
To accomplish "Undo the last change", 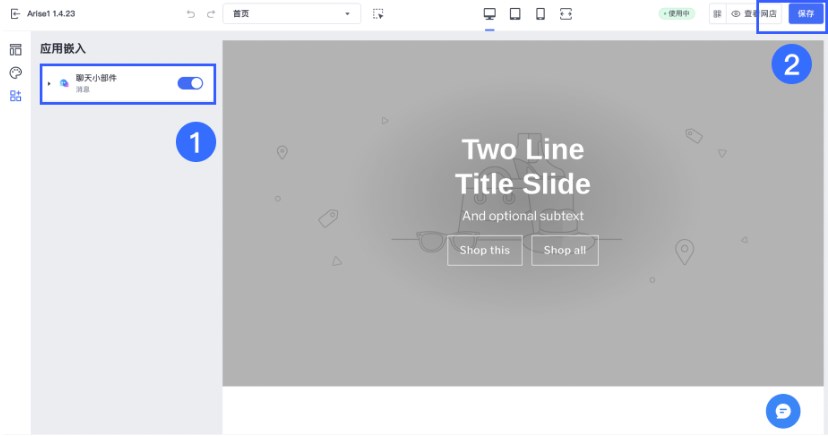I will tap(191, 14).
